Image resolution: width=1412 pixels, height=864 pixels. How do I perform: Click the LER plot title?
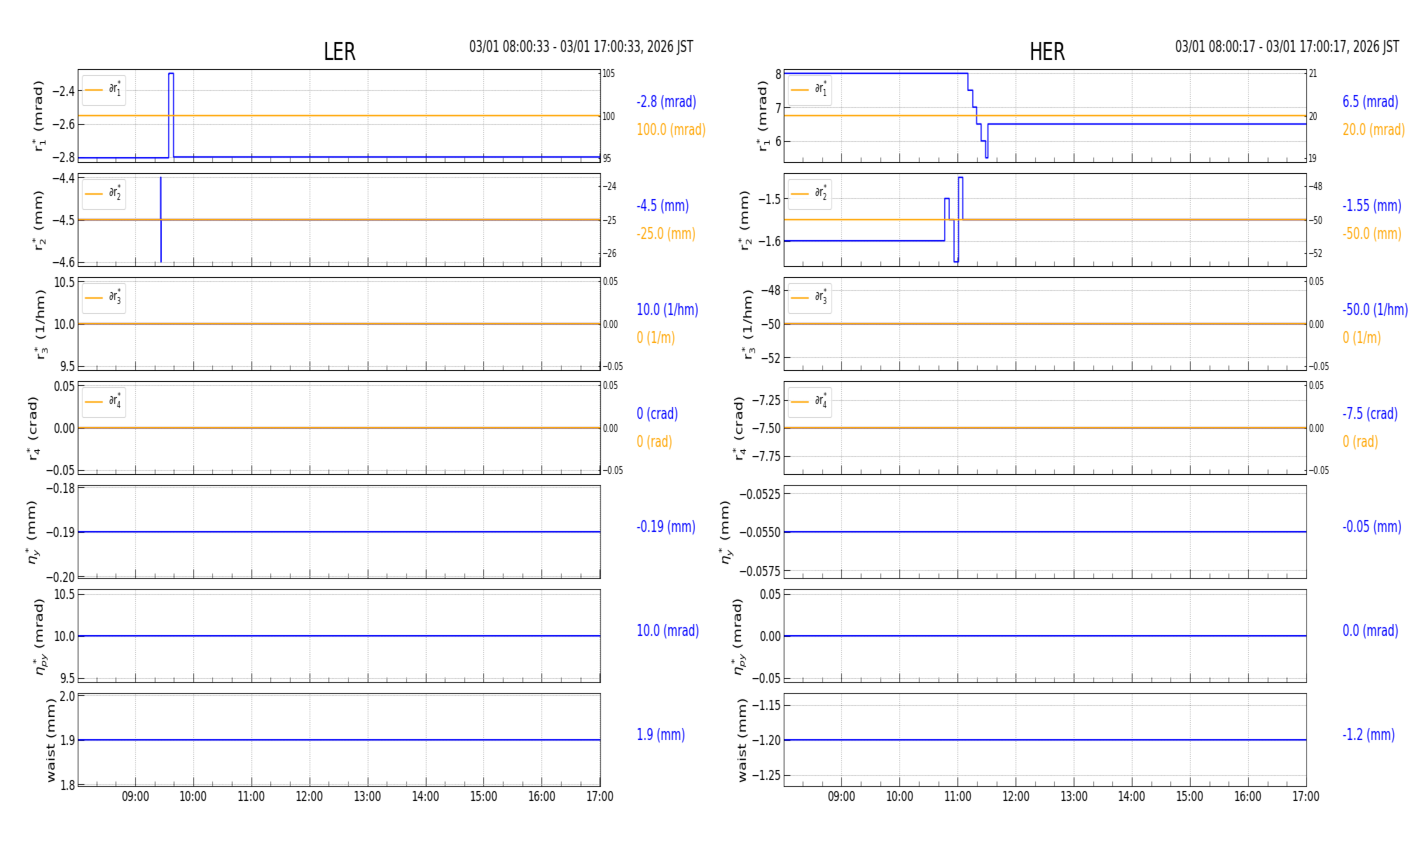[x=339, y=52]
